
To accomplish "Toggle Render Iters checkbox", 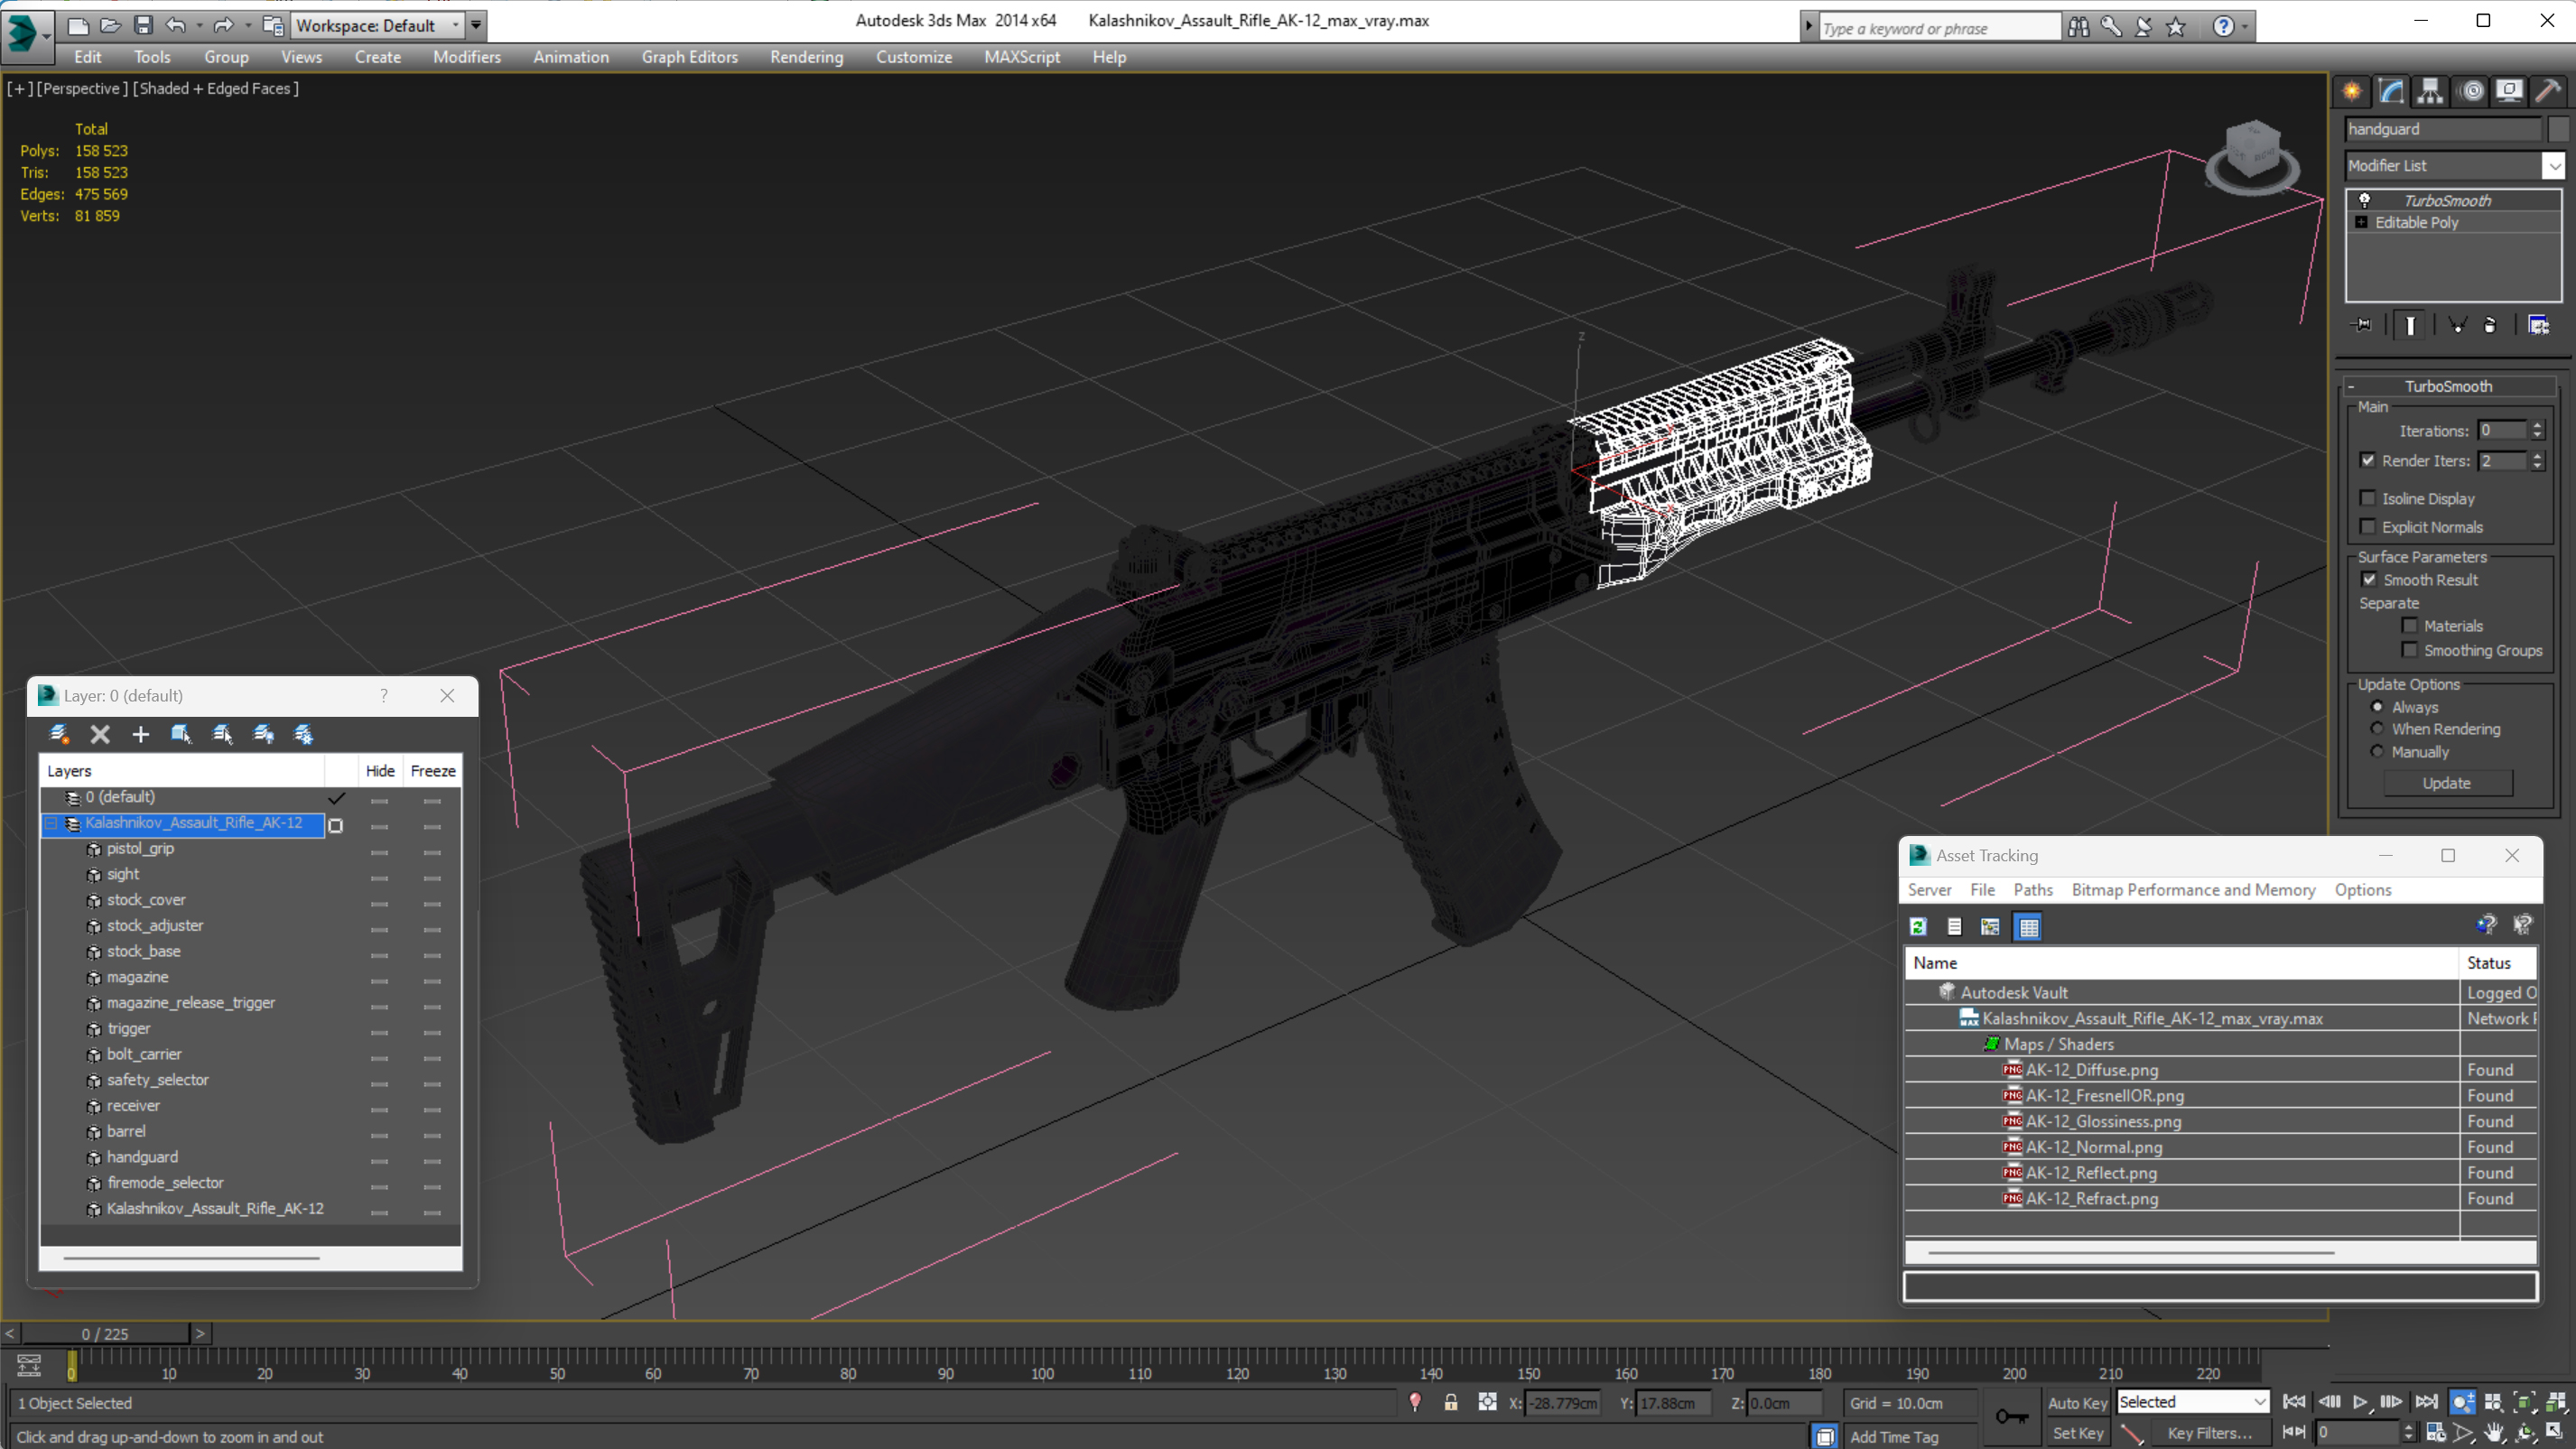I will [x=2368, y=460].
